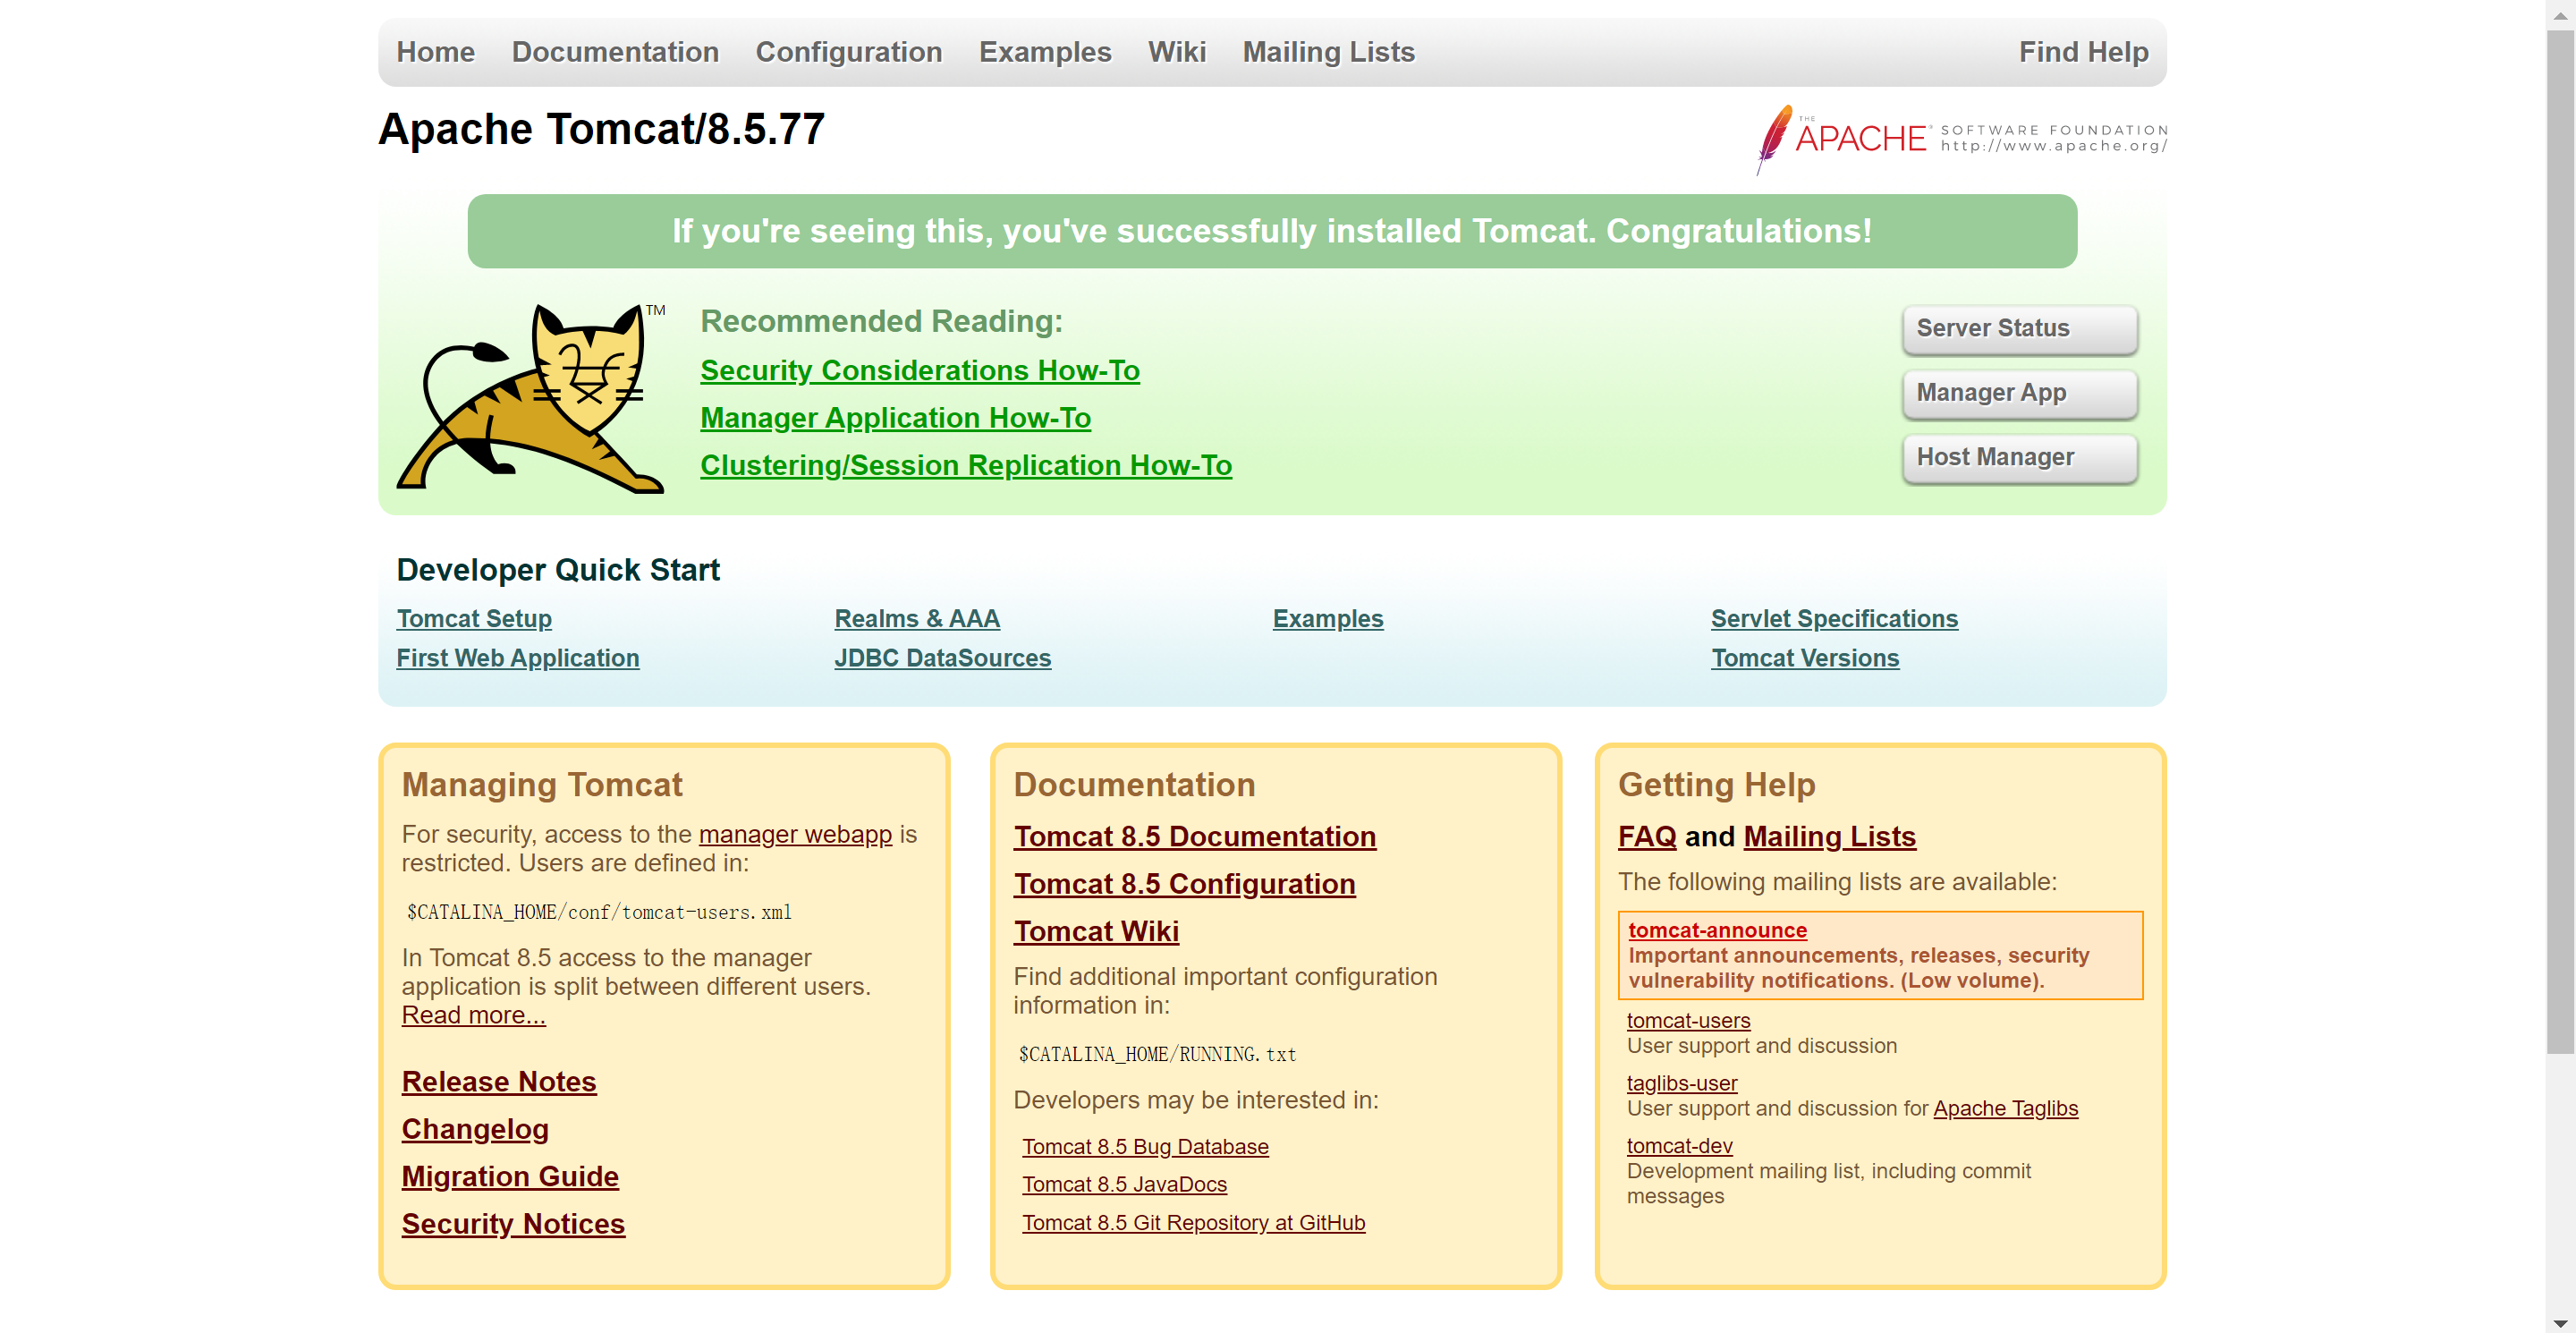This screenshot has width=2576, height=1333.
Task: Open Mailing Lists in the top navigation
Action: [1328, 52]
